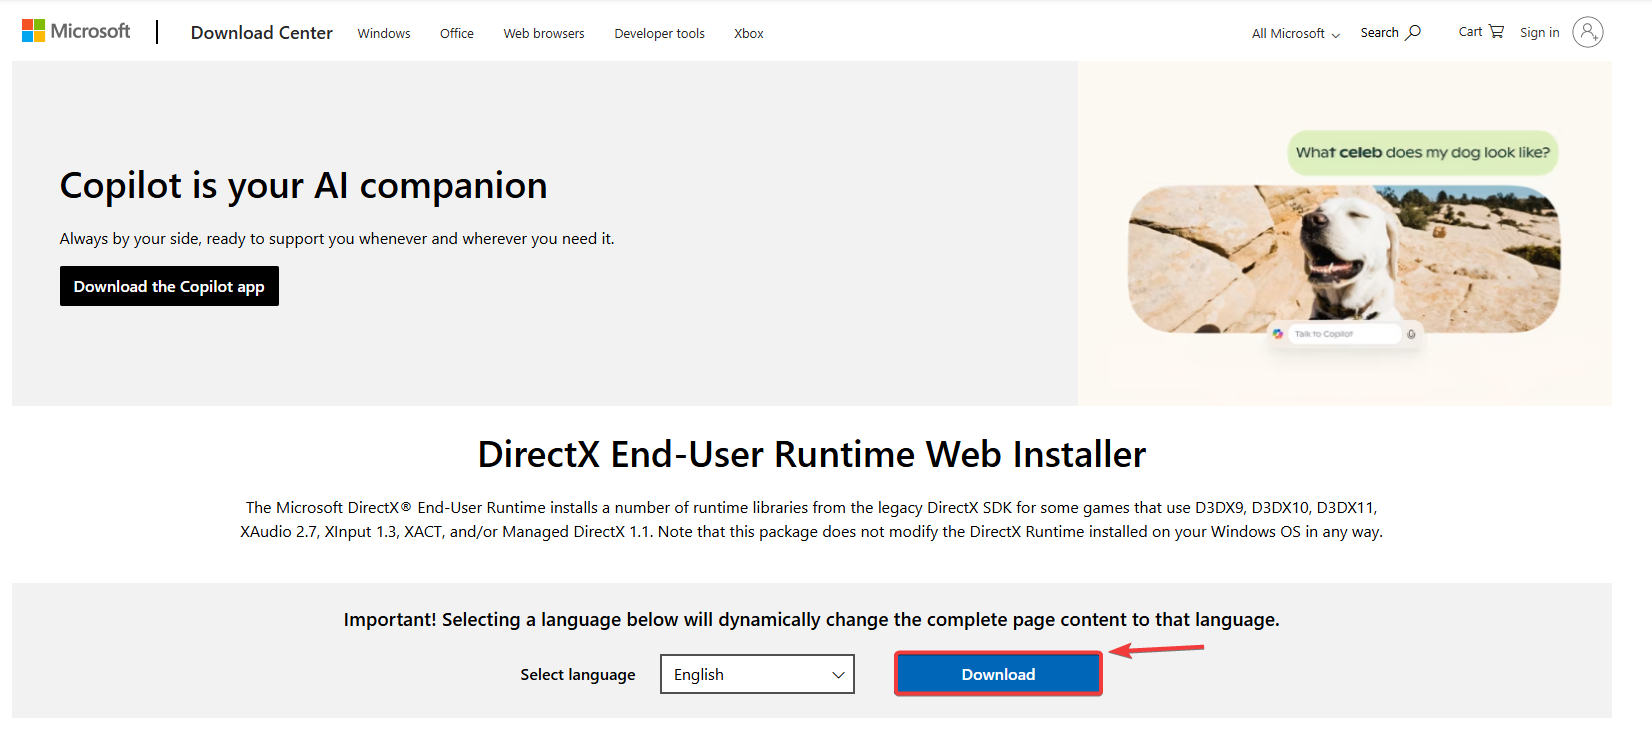Click the dog photo in Copilot banner
The width and height of the screenshot is (1652, 751).
point(1344,259)
